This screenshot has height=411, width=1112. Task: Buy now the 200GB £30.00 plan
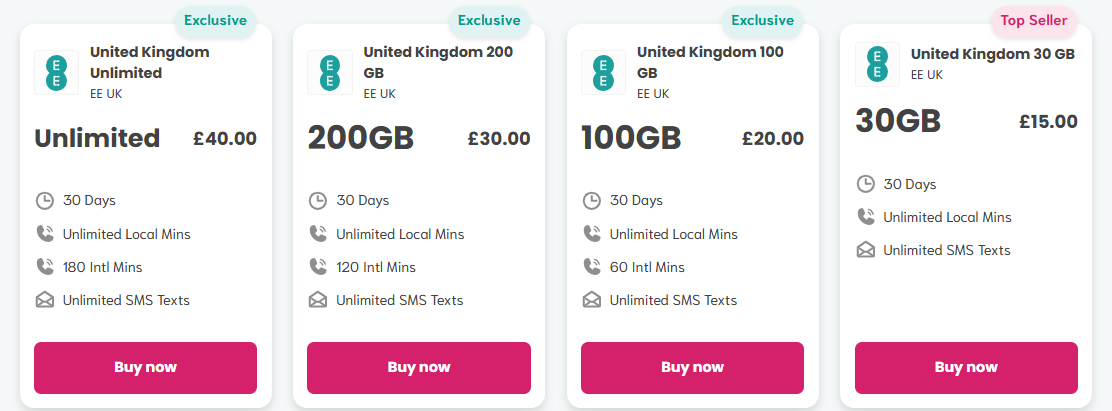[419, 368]
